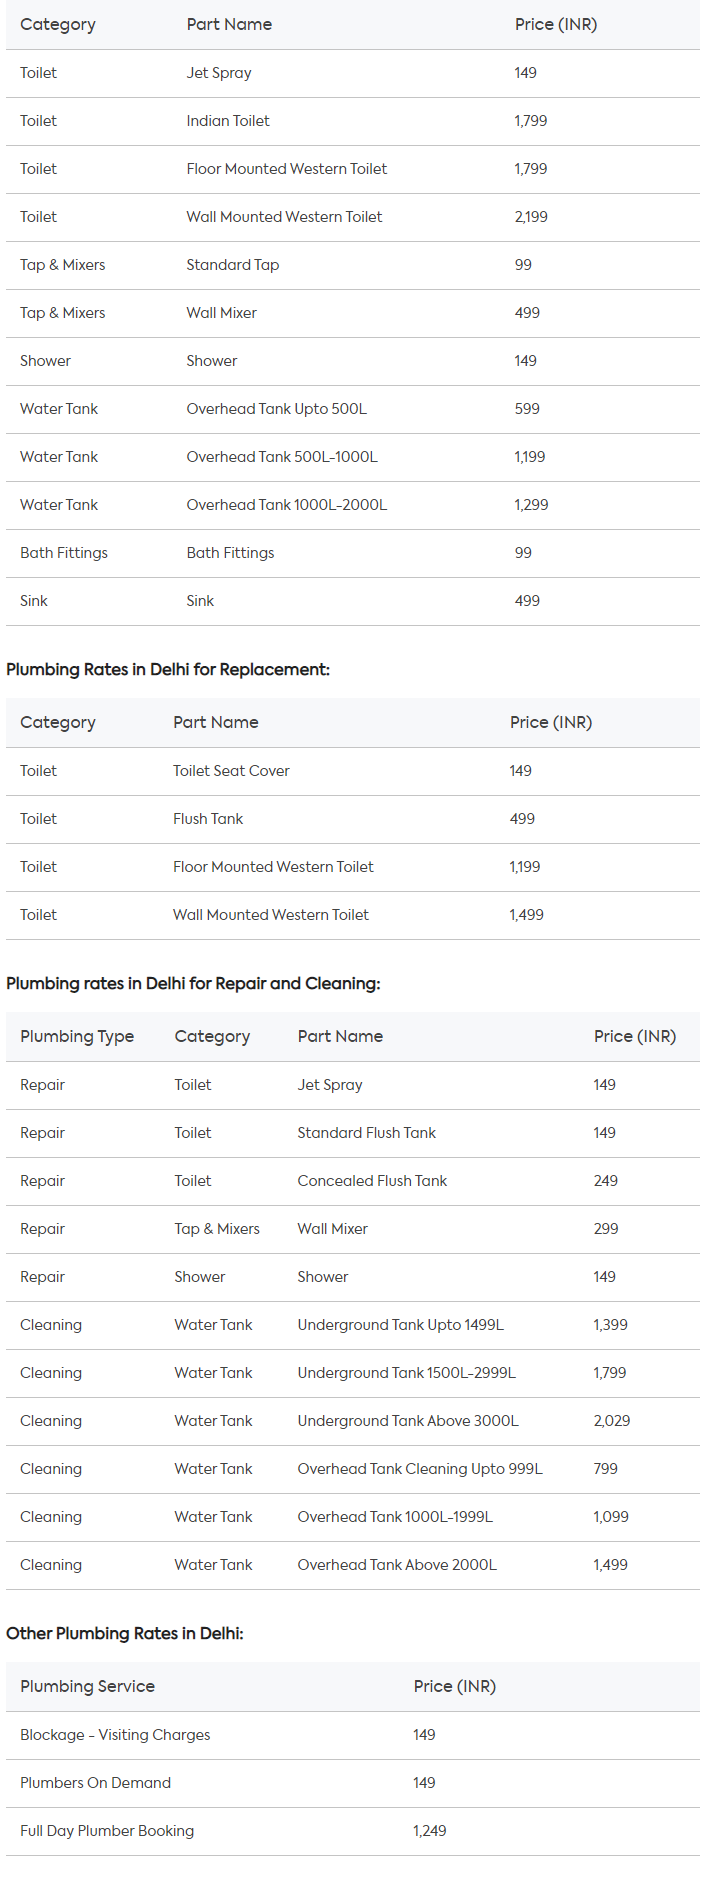The image size is (706, 1882).
Task: Select the 'Indian Toilet' part name cell
Action: pyautogui.click(x=228, y=121)
